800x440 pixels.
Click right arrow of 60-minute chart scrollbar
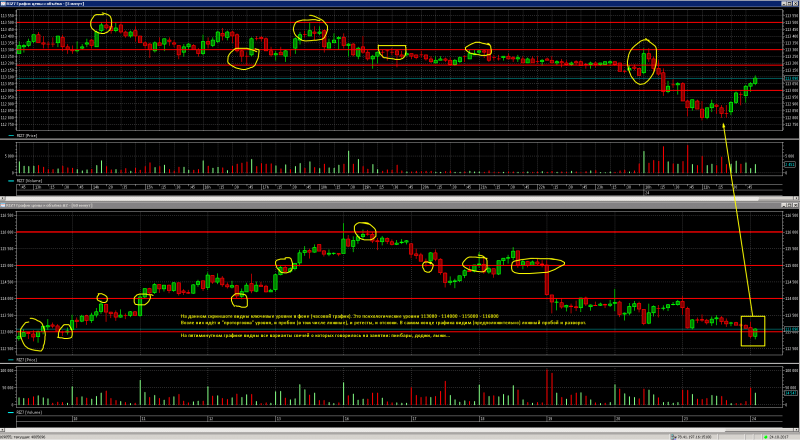[x=797, y=430]
